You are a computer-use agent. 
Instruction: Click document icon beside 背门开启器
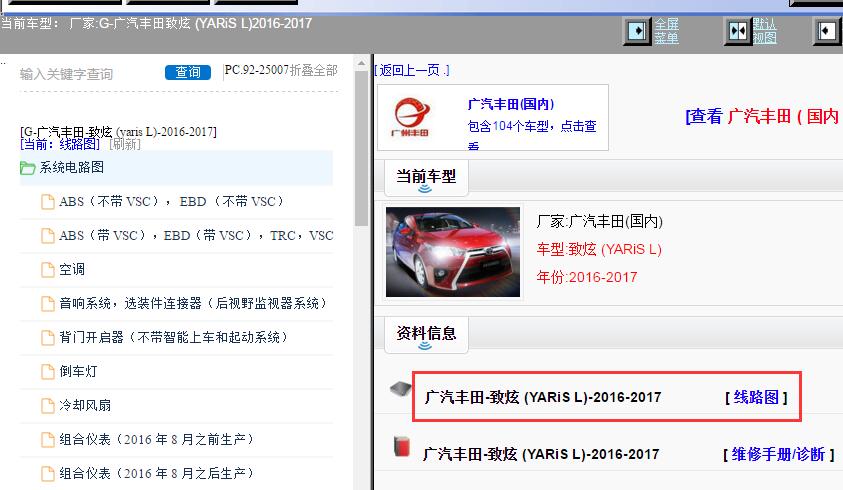48,337
